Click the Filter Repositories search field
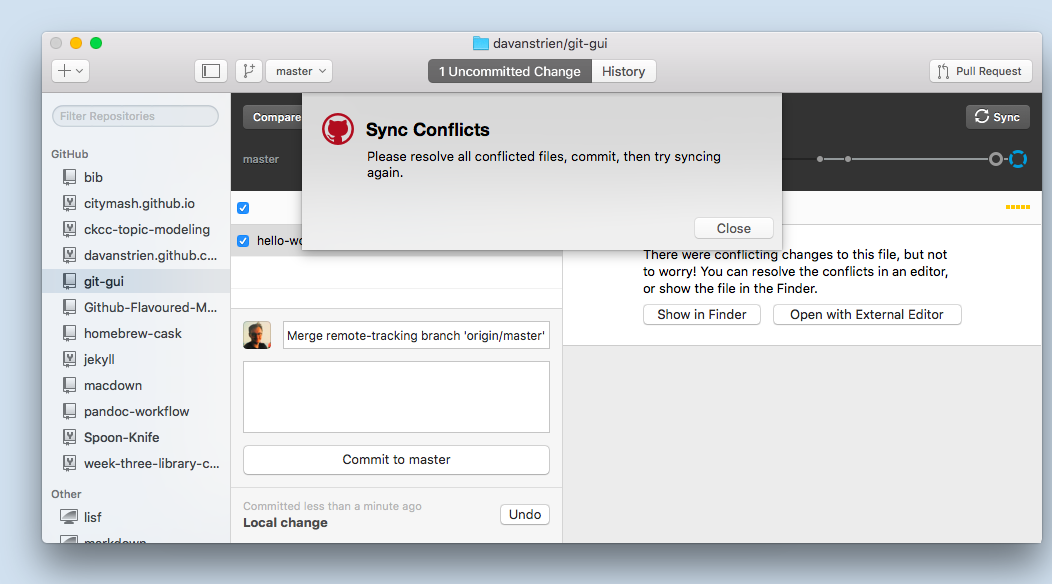This screenshot has height=584, width=1052. 134,116
